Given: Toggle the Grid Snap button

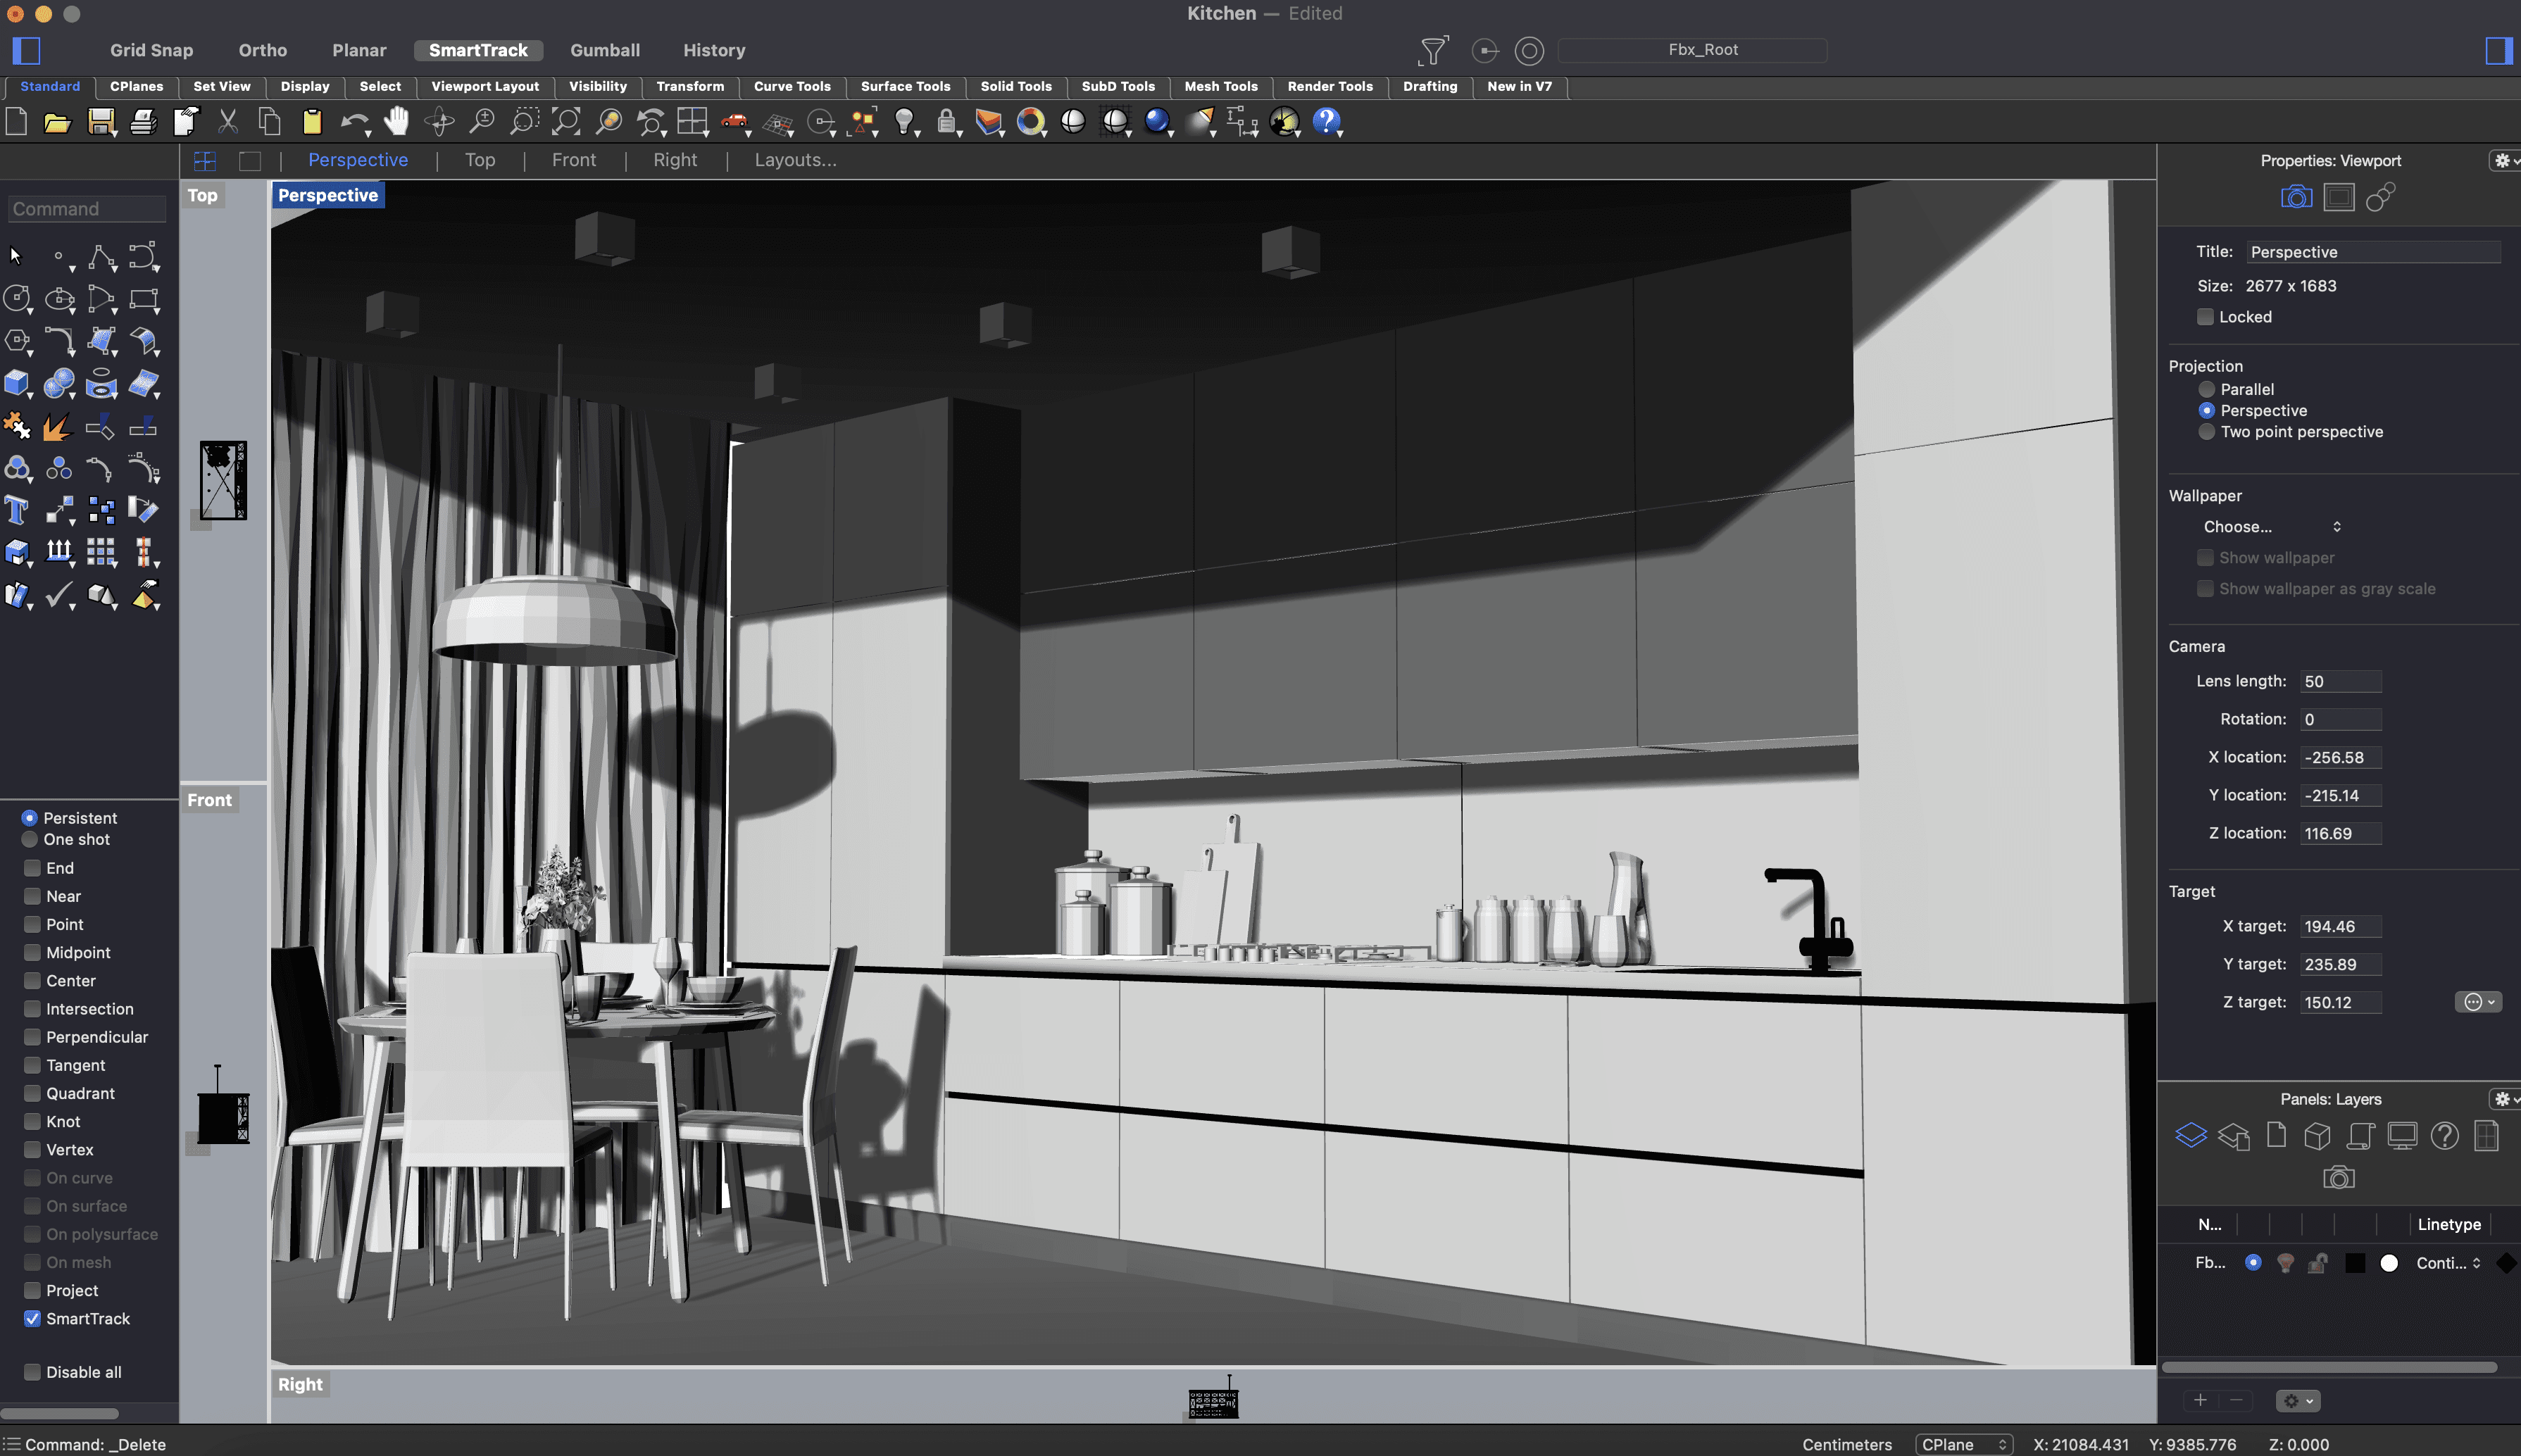Looking at the screenshot, I should point(151,50).
